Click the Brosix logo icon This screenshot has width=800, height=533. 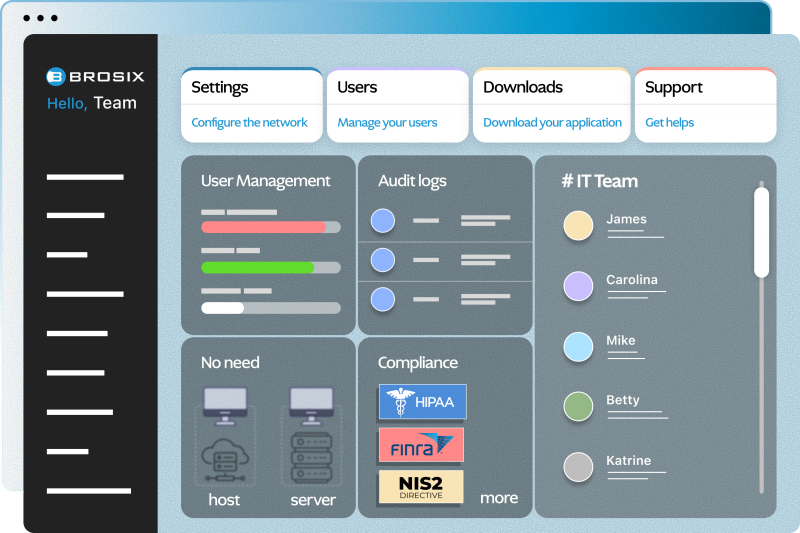pyautogui.click(x=56, y=75)
